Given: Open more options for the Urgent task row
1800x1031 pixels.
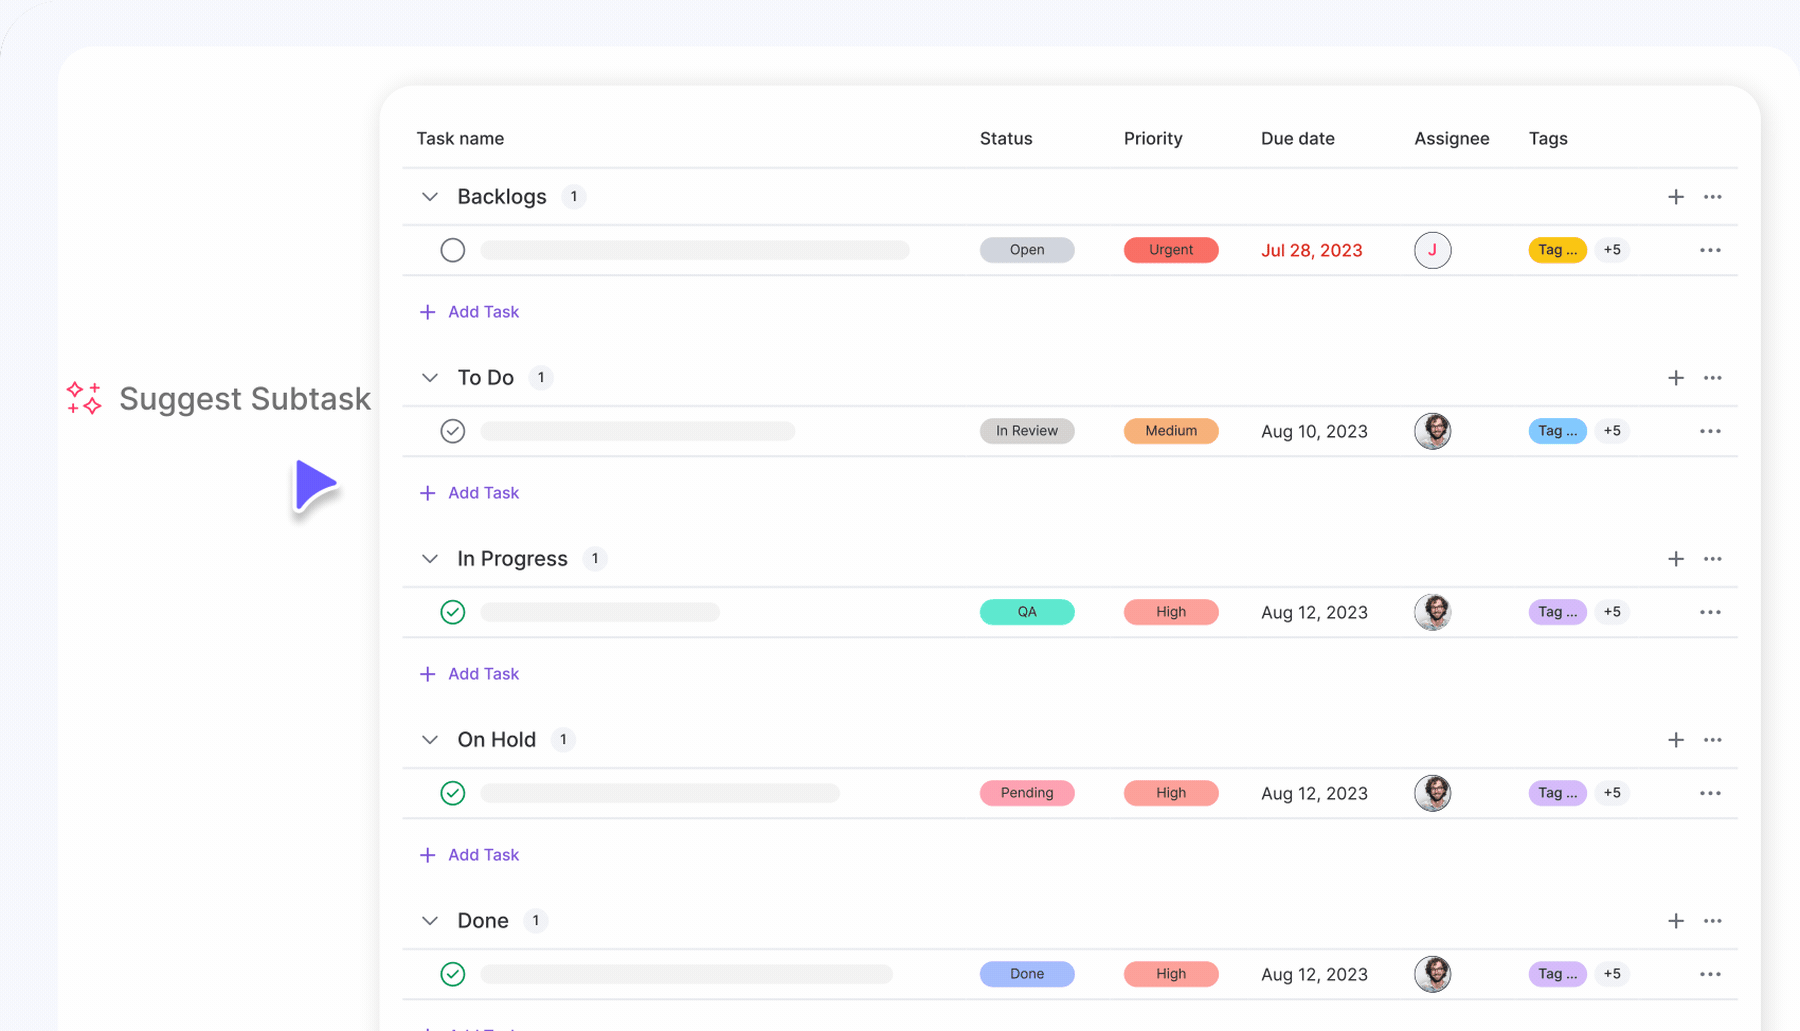Looking at the screenshot, I should click(1710, 250).
